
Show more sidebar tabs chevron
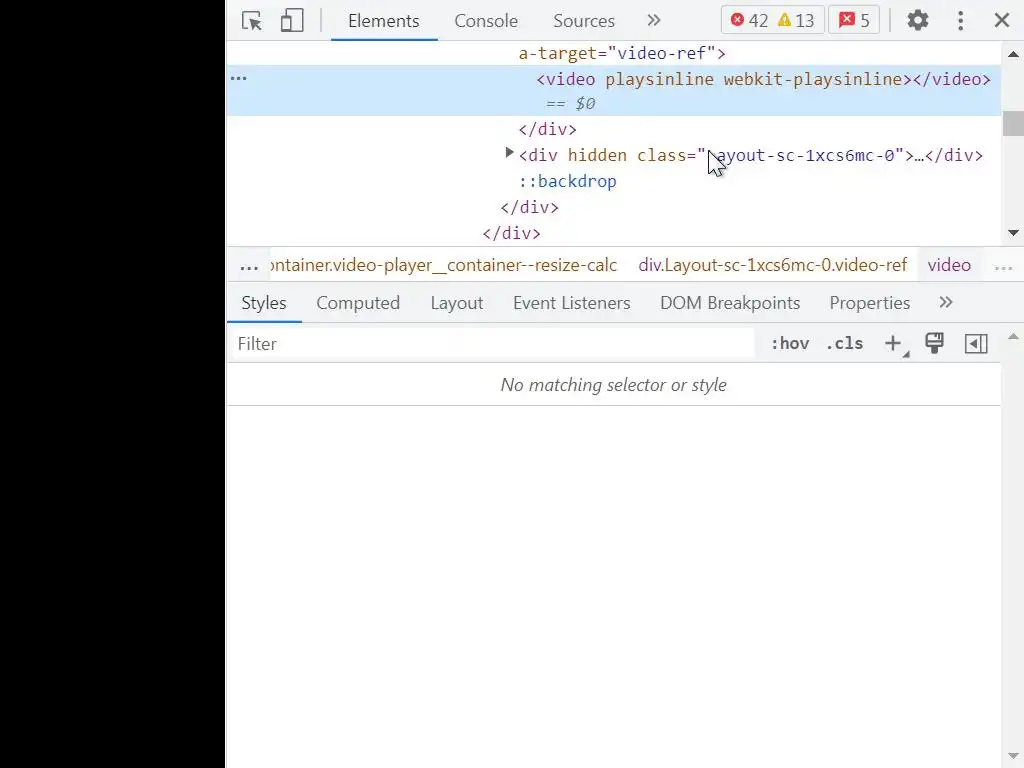[x=946, y=302]
